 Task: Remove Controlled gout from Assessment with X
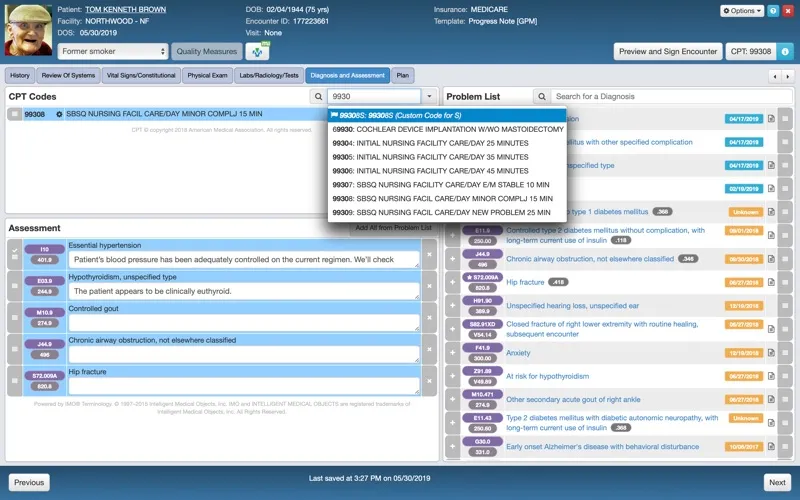coord(430,317)
